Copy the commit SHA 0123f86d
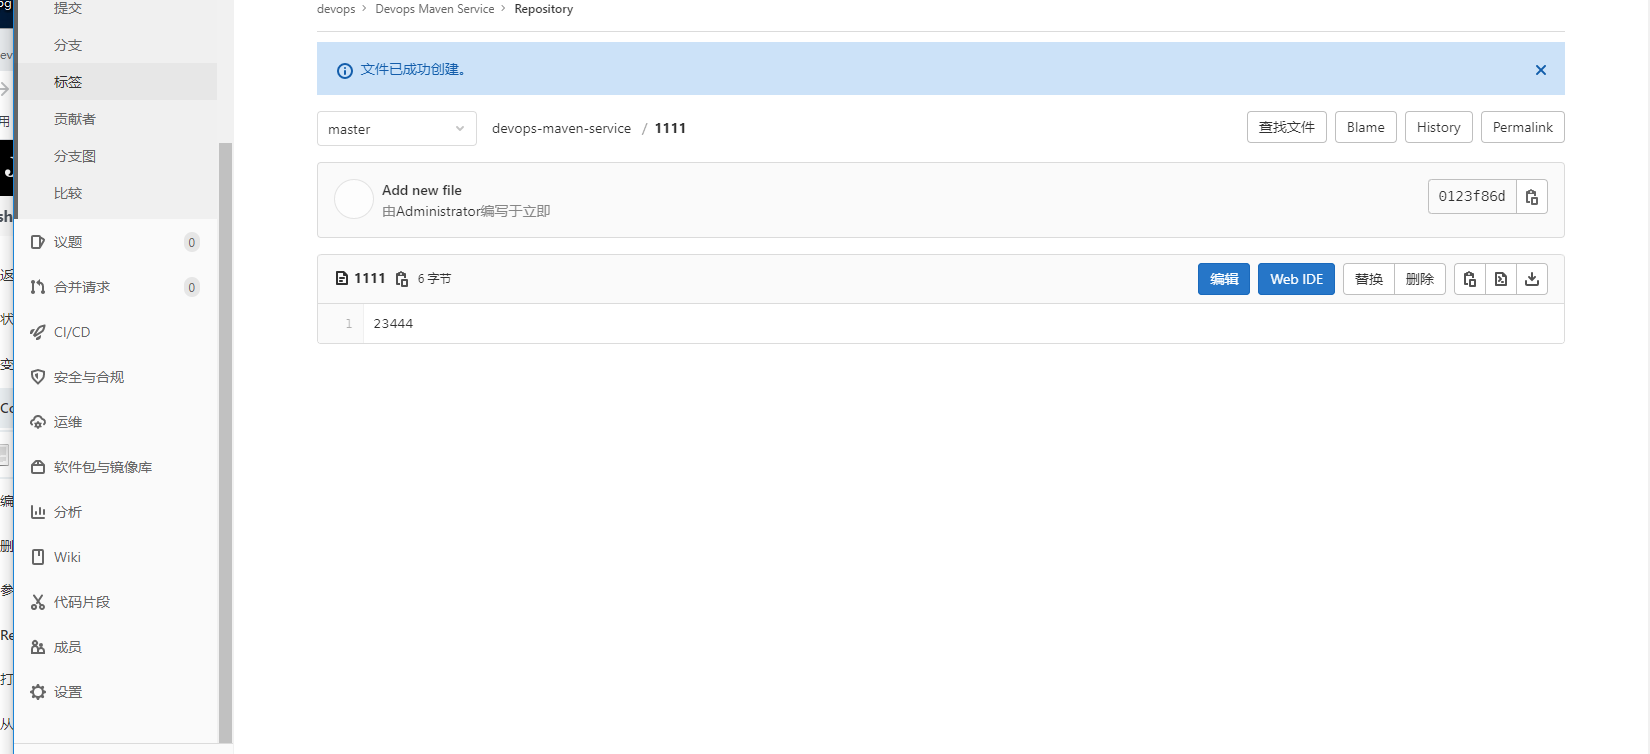The width and height of the screenshot is (1650, 754). click(1531, 197)
